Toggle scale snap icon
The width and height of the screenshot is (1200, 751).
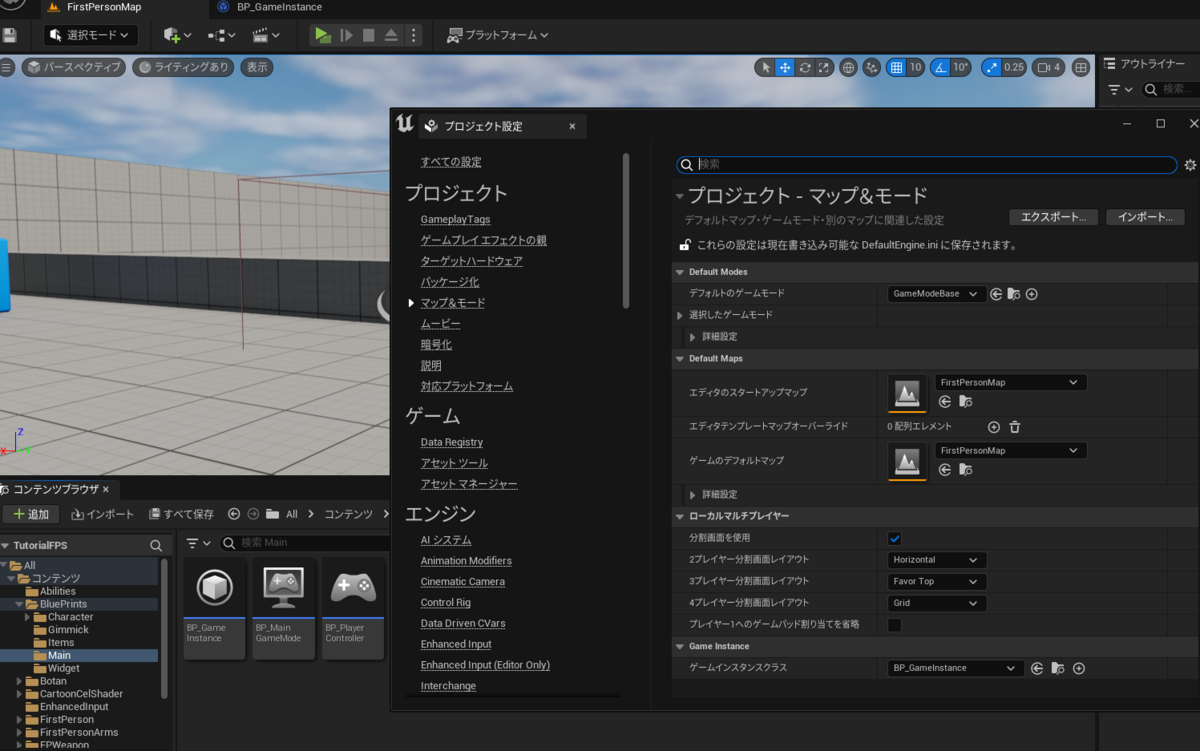(991, 67)
